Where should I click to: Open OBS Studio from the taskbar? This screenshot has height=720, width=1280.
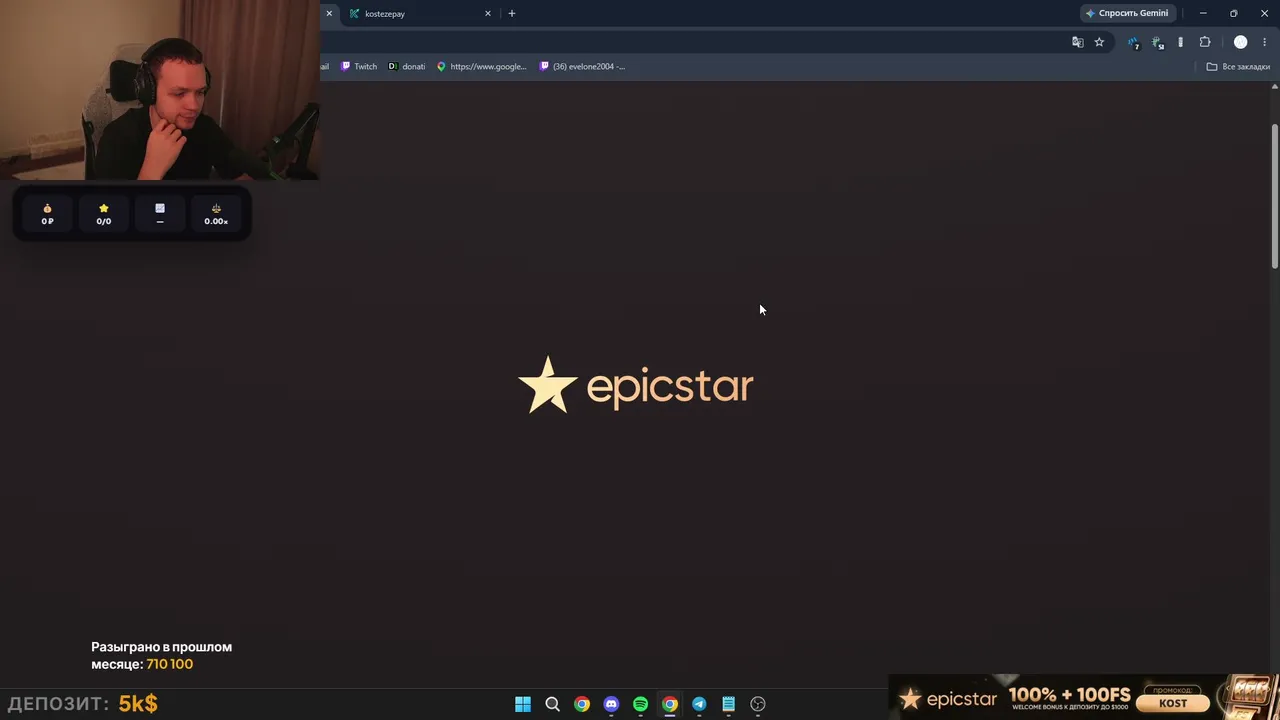[x=758, y=704]
